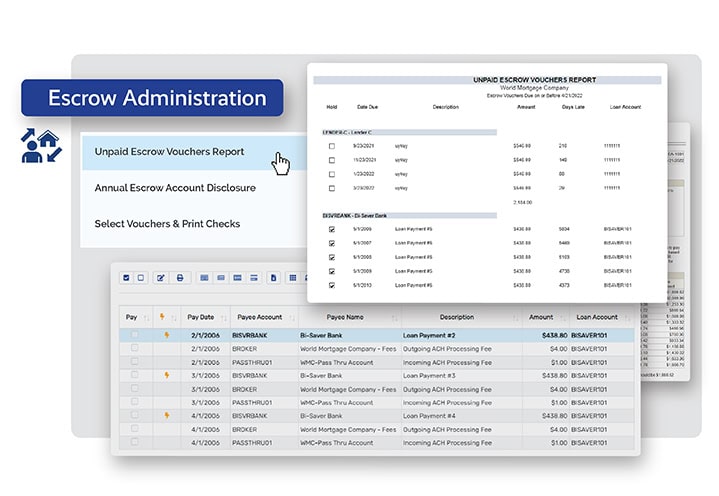Click the sort arrows on the Amount column
719x496 pixels.
pyautogui.click(x=563, y=318)
